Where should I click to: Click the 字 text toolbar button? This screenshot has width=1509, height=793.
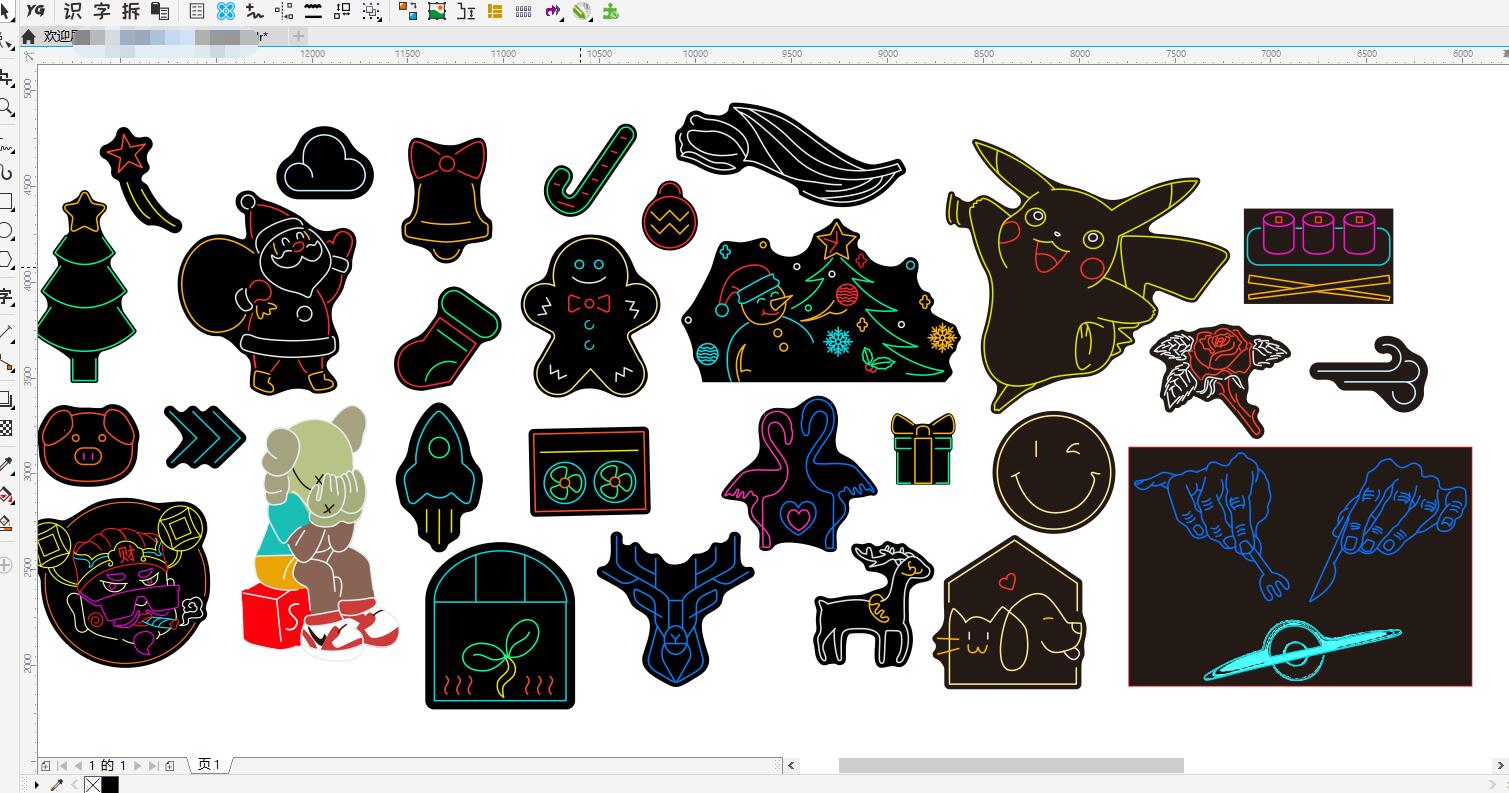point(101,11)
